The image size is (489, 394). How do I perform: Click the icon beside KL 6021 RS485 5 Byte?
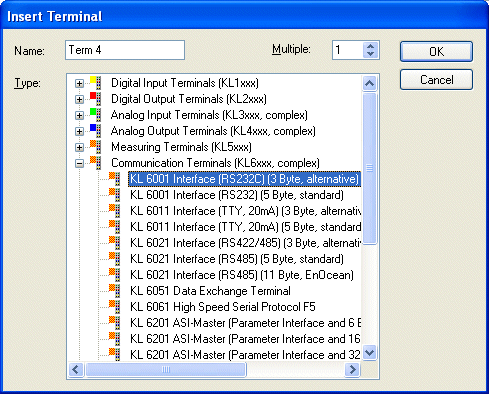click(115, 258)
